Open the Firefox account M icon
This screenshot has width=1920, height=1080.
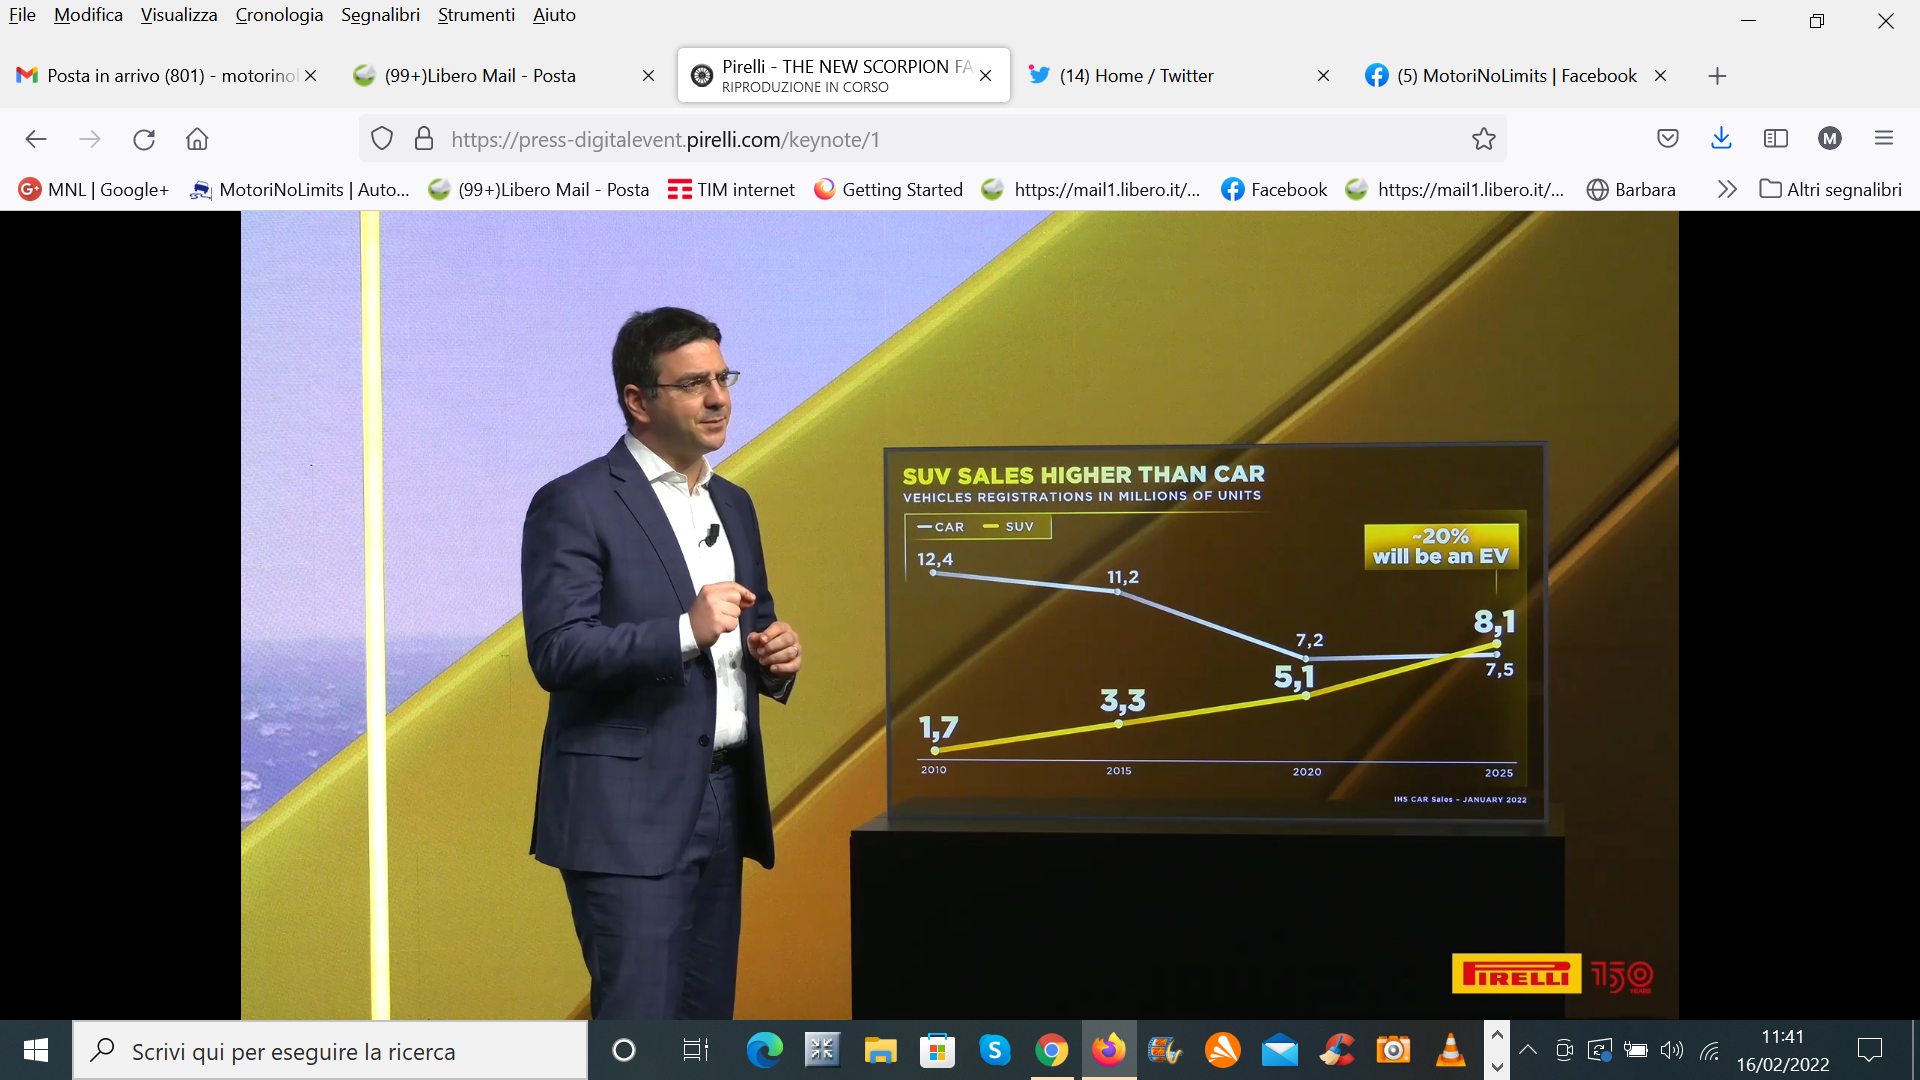pyautogui.click(x=1830, y=139)
